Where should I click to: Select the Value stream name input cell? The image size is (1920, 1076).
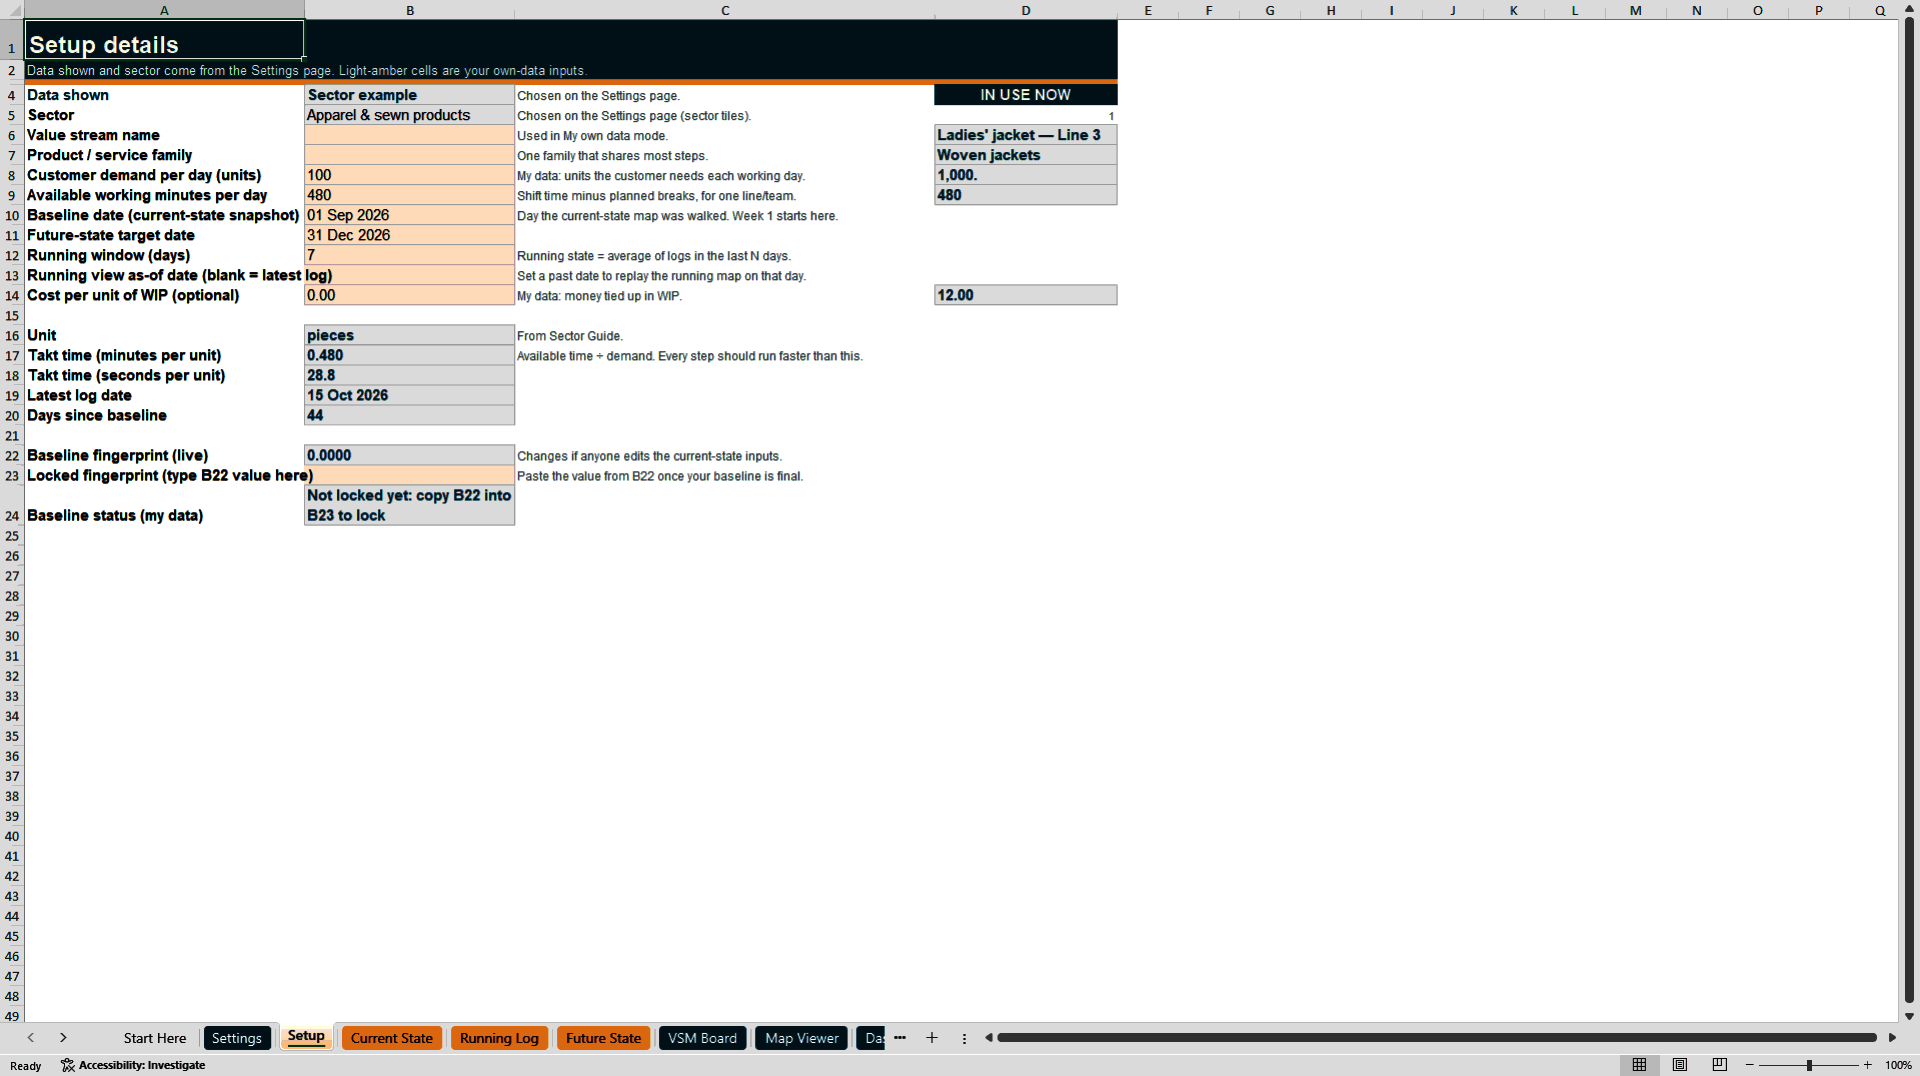click(x=409, y=135)
